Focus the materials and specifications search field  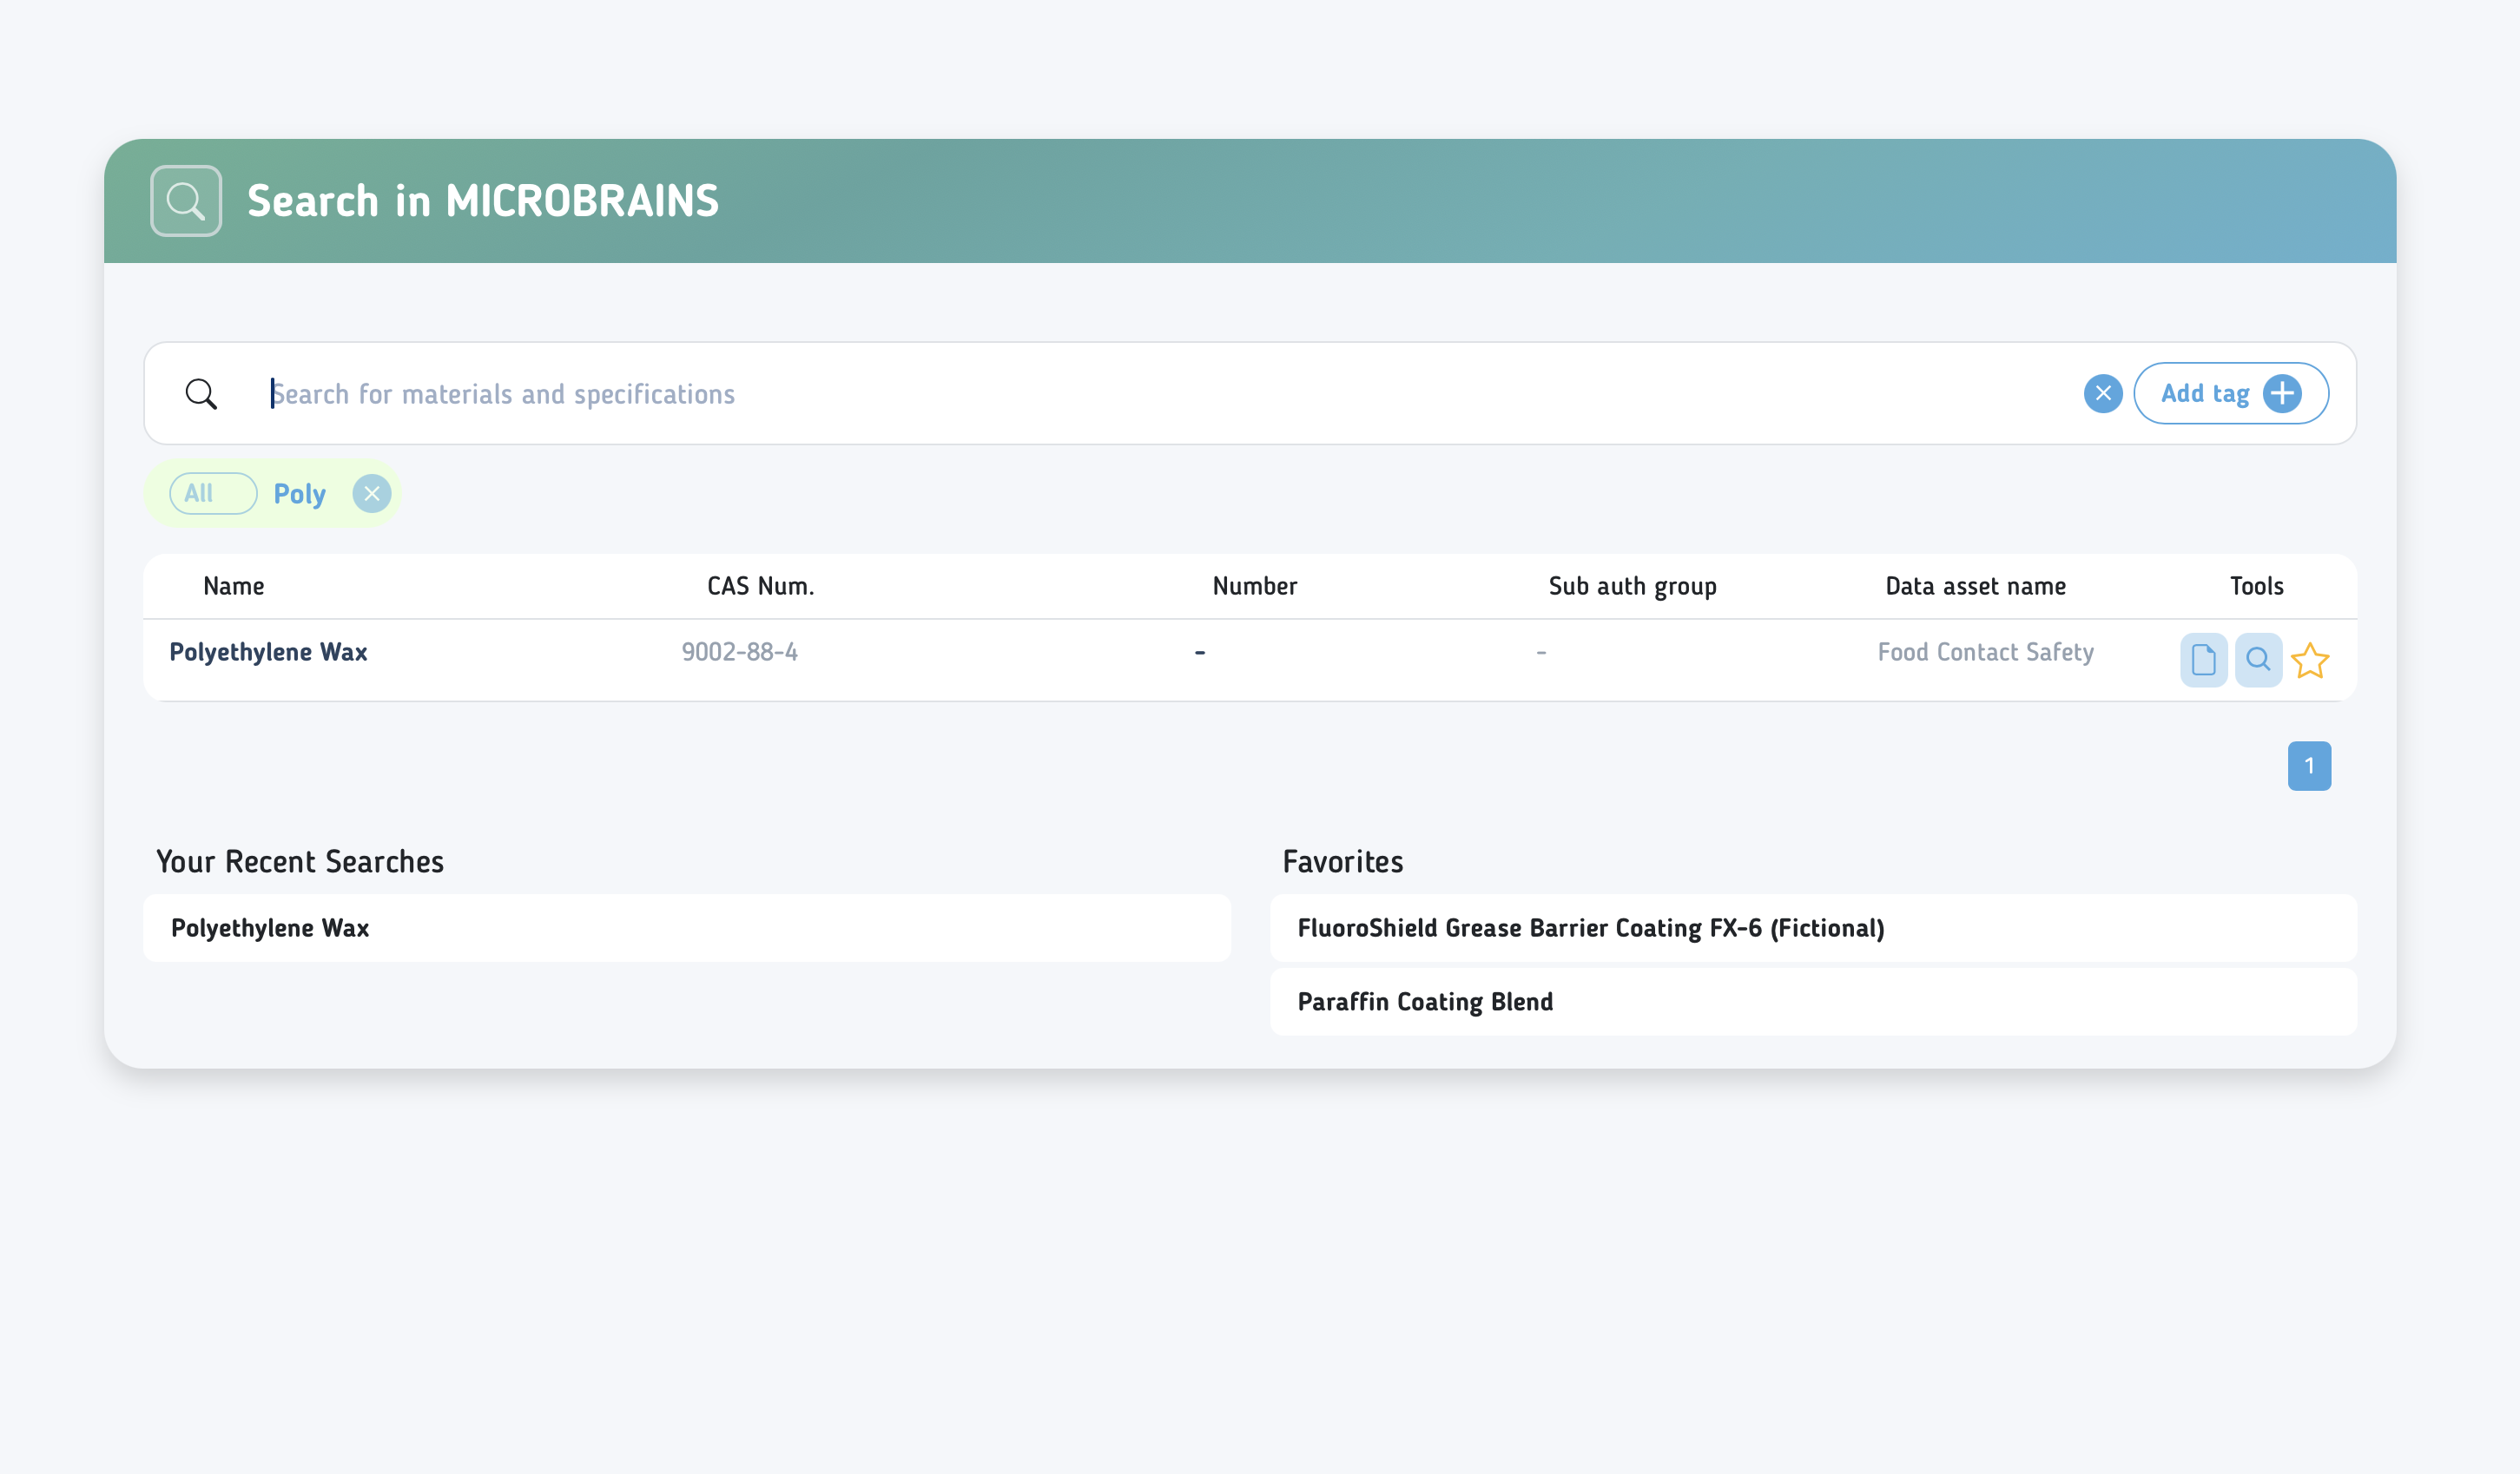1170,394
